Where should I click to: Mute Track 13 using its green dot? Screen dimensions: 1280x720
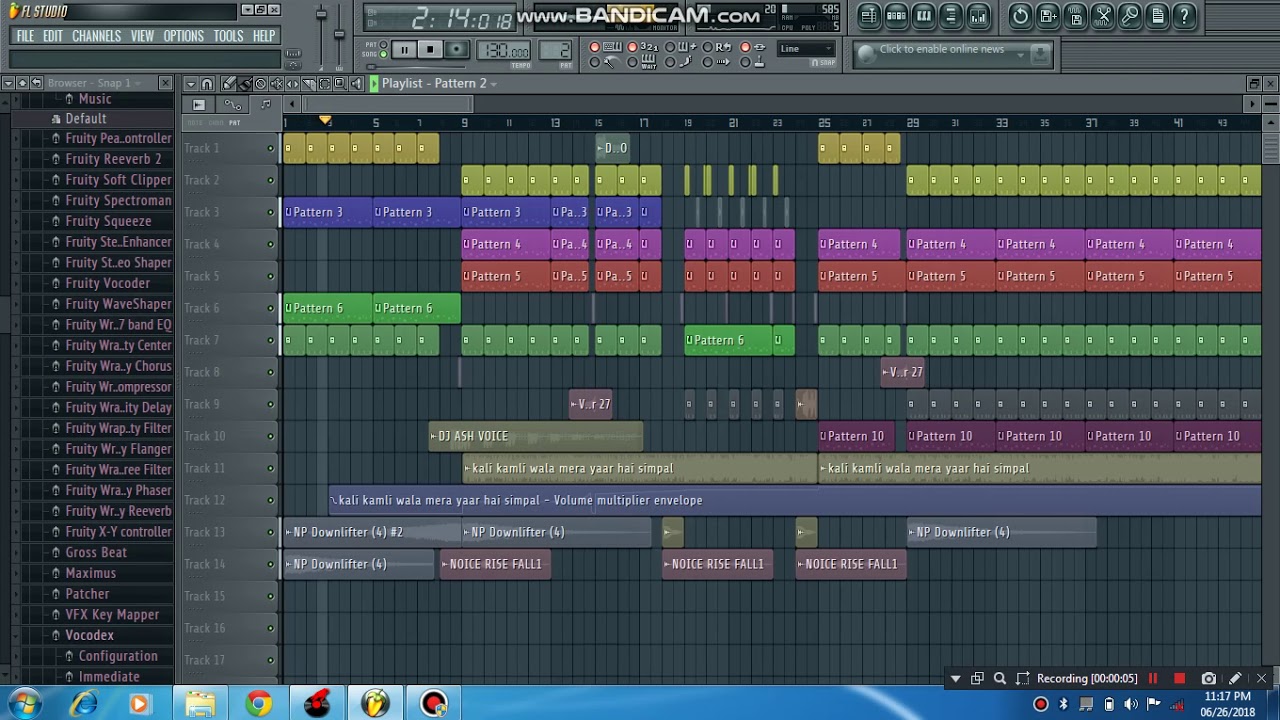[x=270, y=532]
